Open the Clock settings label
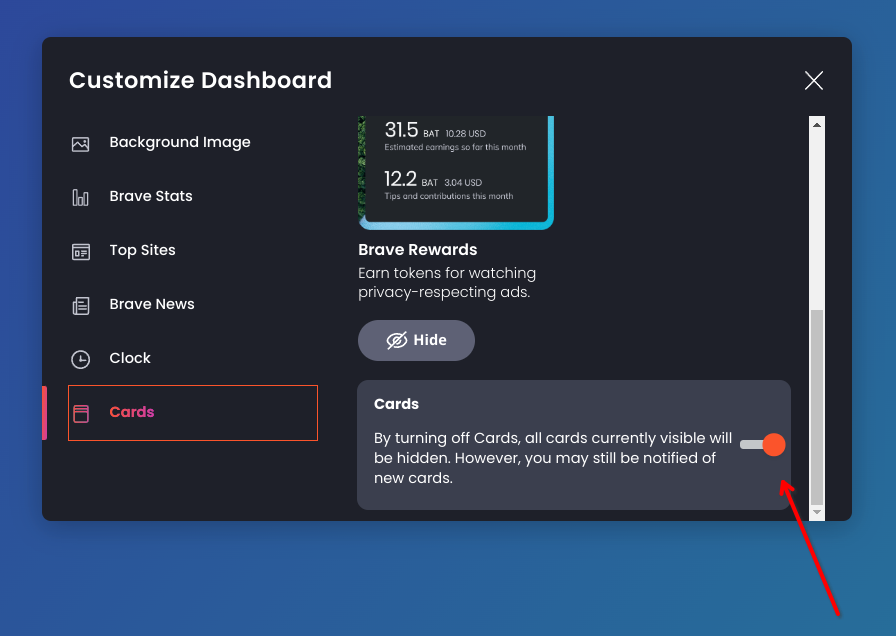Image resolution: width=896 pixels, height=636 pixels. pos(130,359)
